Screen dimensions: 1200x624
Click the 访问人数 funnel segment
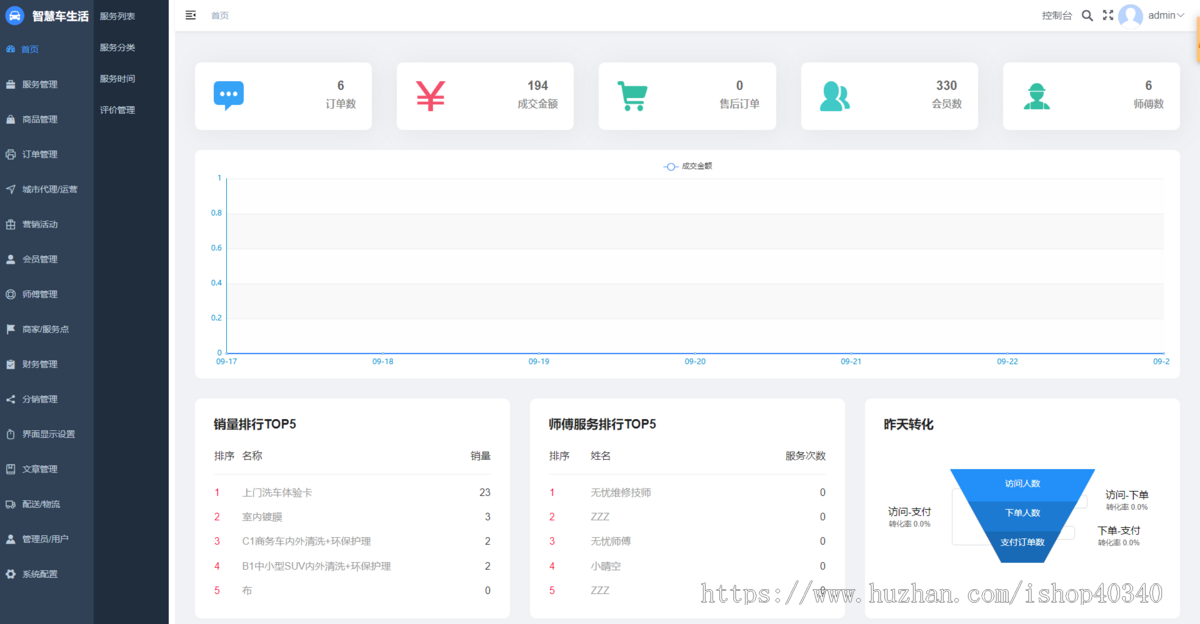(1022, 484)
